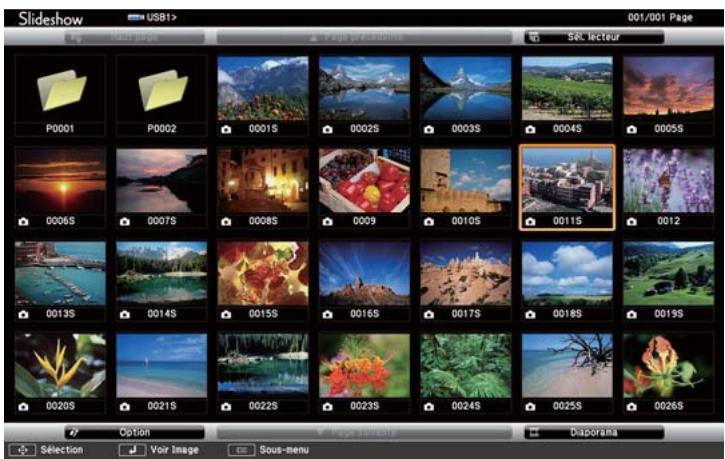
Task: Click the camera icon beside 0017S
Action: [x=429, y=314]
